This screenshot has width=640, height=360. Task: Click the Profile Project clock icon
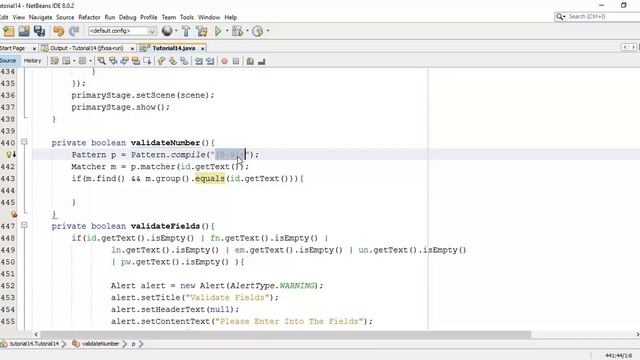click(x=258, y=31)
